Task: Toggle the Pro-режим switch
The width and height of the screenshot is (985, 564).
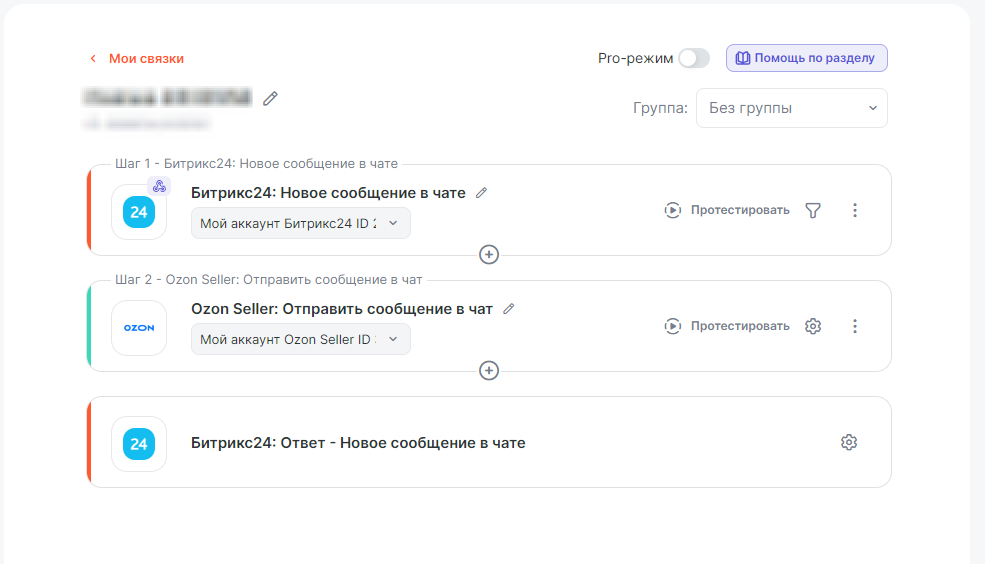Action: tap(693, 58)
